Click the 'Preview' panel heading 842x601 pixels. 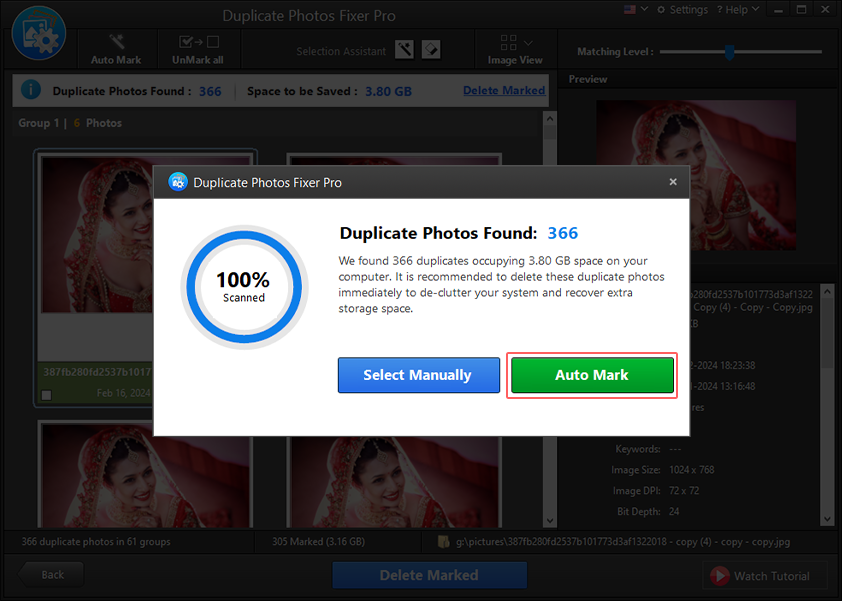(588, 79)
